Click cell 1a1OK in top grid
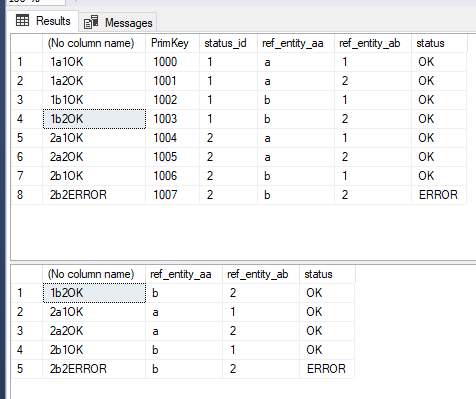 pyautogui.click(x=94, y=62)
